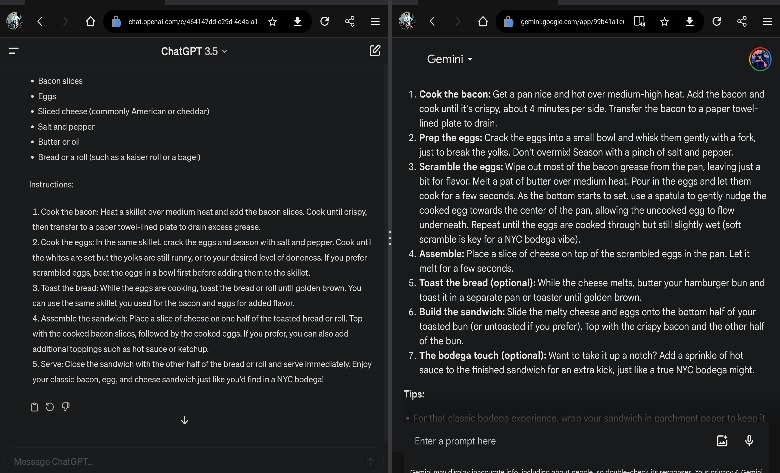Upload an image to Gemini prompt
The height and width of the screenshot is (473, 780).
(722, 441)
